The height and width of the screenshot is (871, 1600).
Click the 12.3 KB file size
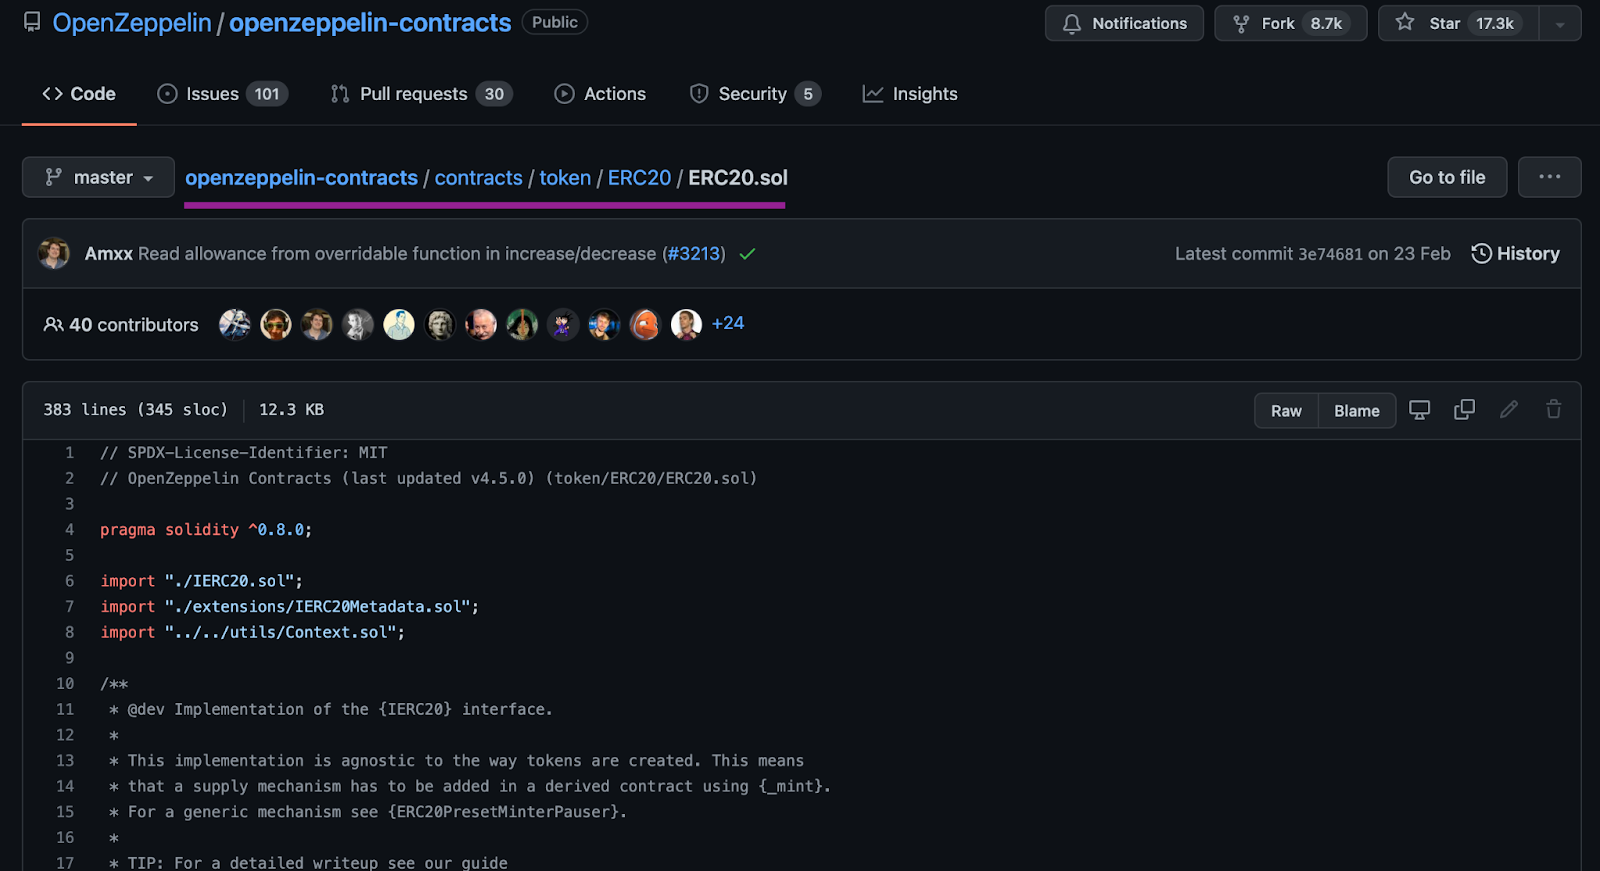(291, 410)
